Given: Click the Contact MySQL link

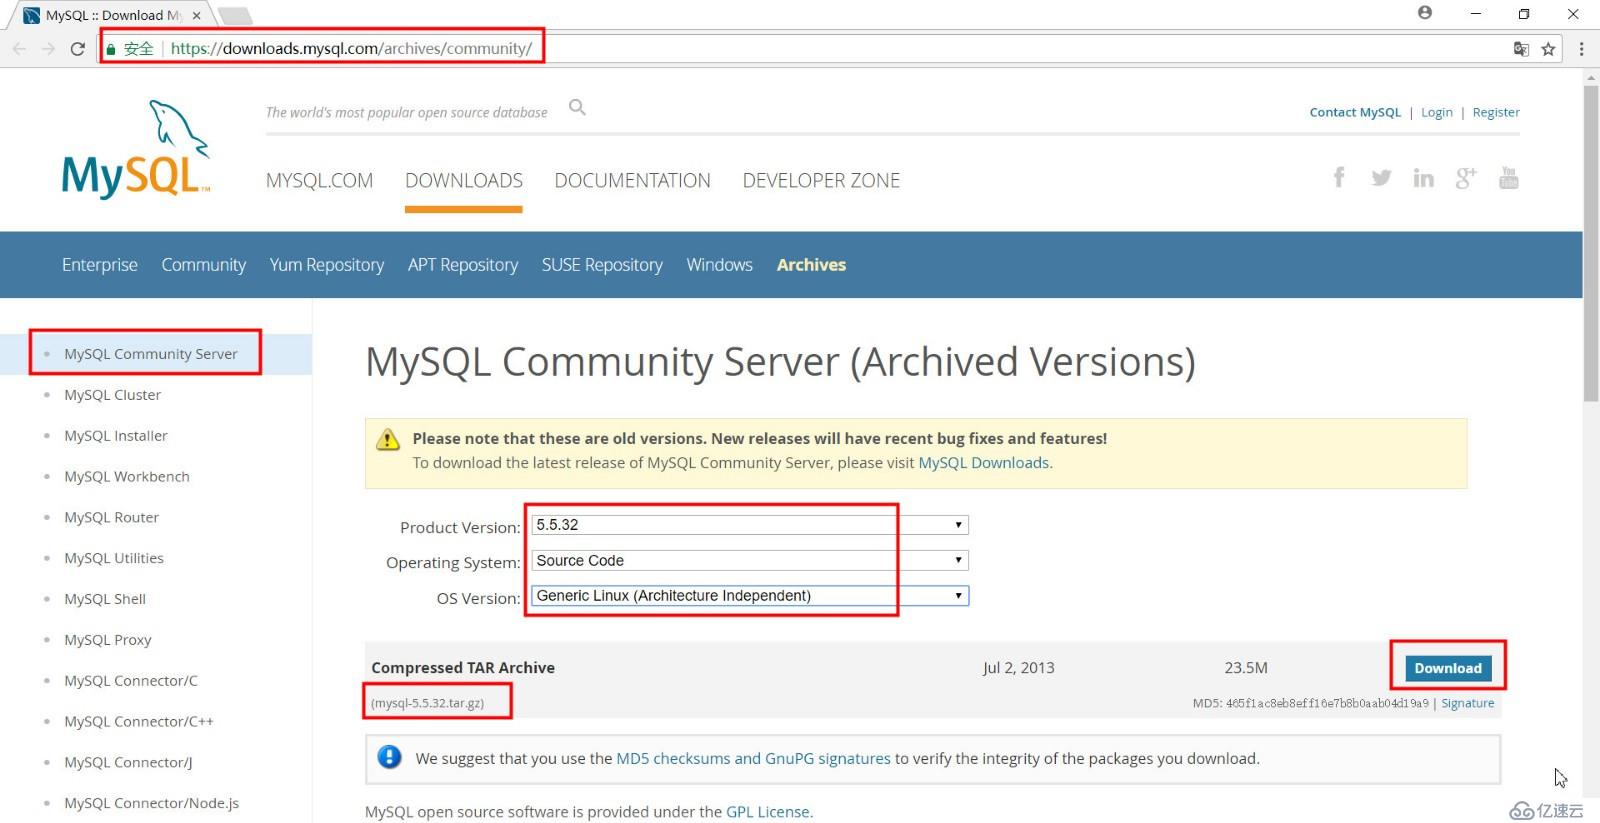Looking at the screenshot, I should click(x=1355, y=112).
